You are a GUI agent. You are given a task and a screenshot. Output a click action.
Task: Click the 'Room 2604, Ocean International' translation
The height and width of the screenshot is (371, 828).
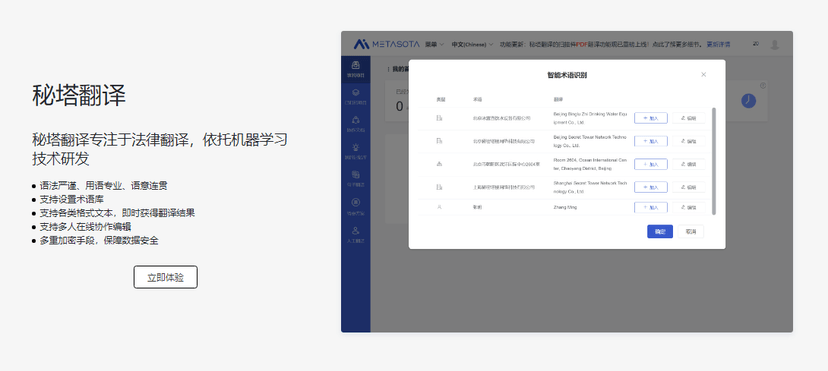[x=590, y=164]
